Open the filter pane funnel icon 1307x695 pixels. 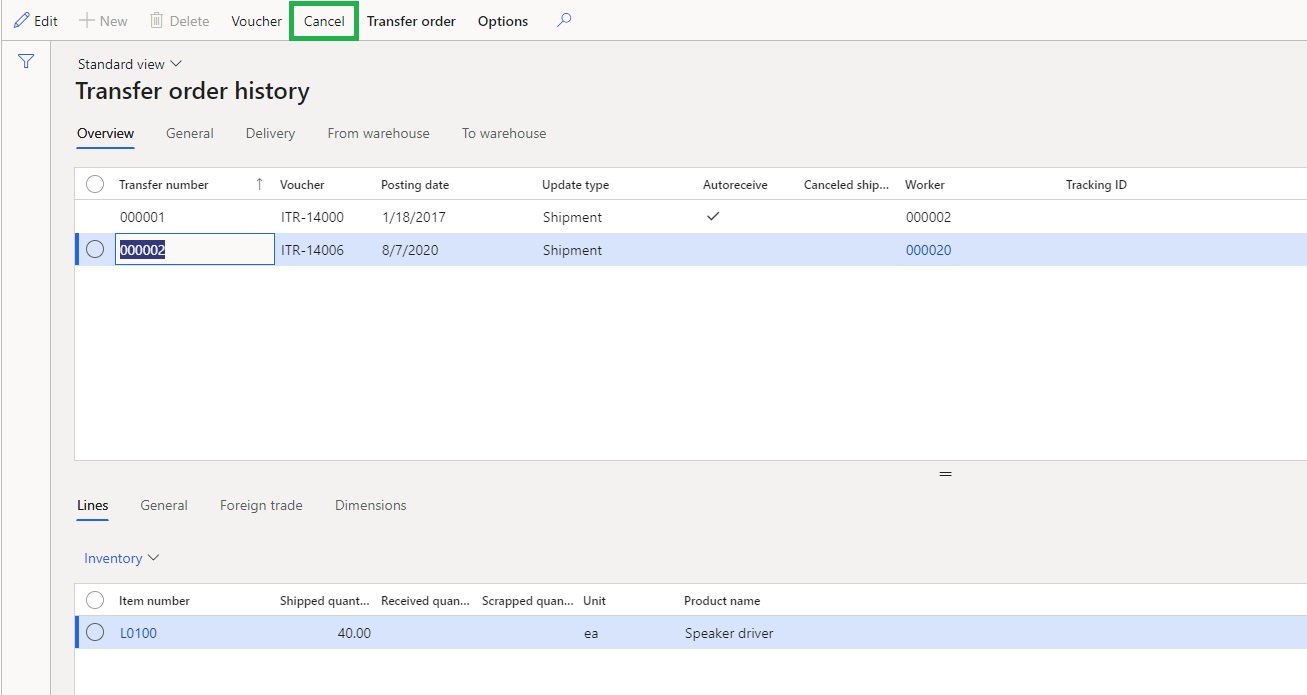[x=26, y=62]
